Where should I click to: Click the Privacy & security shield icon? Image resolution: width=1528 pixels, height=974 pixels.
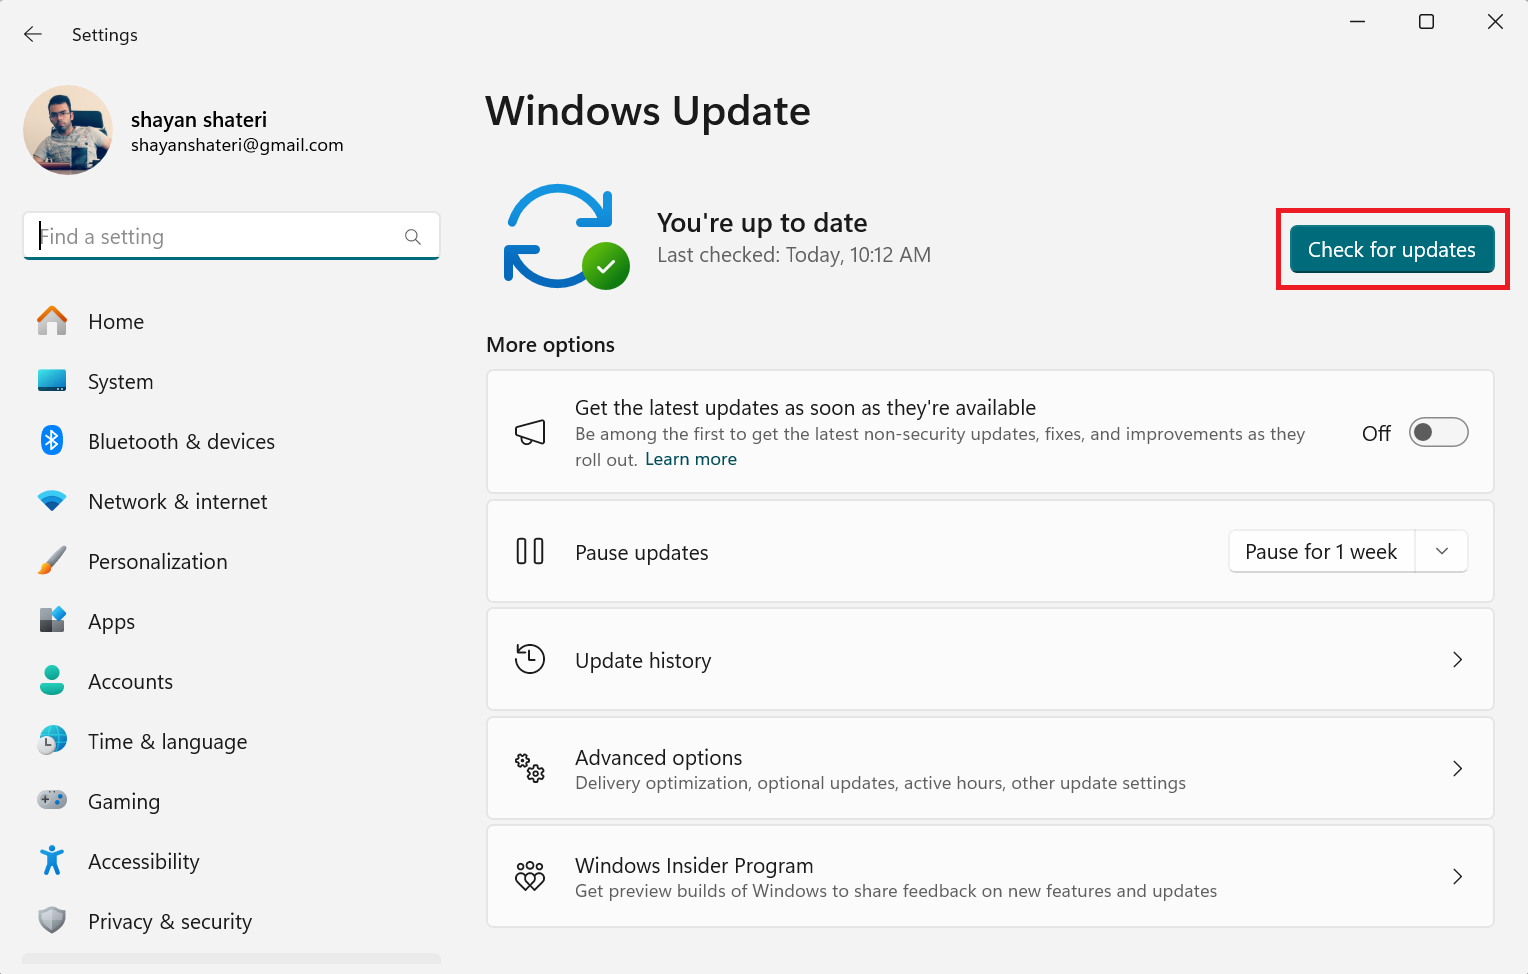tap(52, 921)
